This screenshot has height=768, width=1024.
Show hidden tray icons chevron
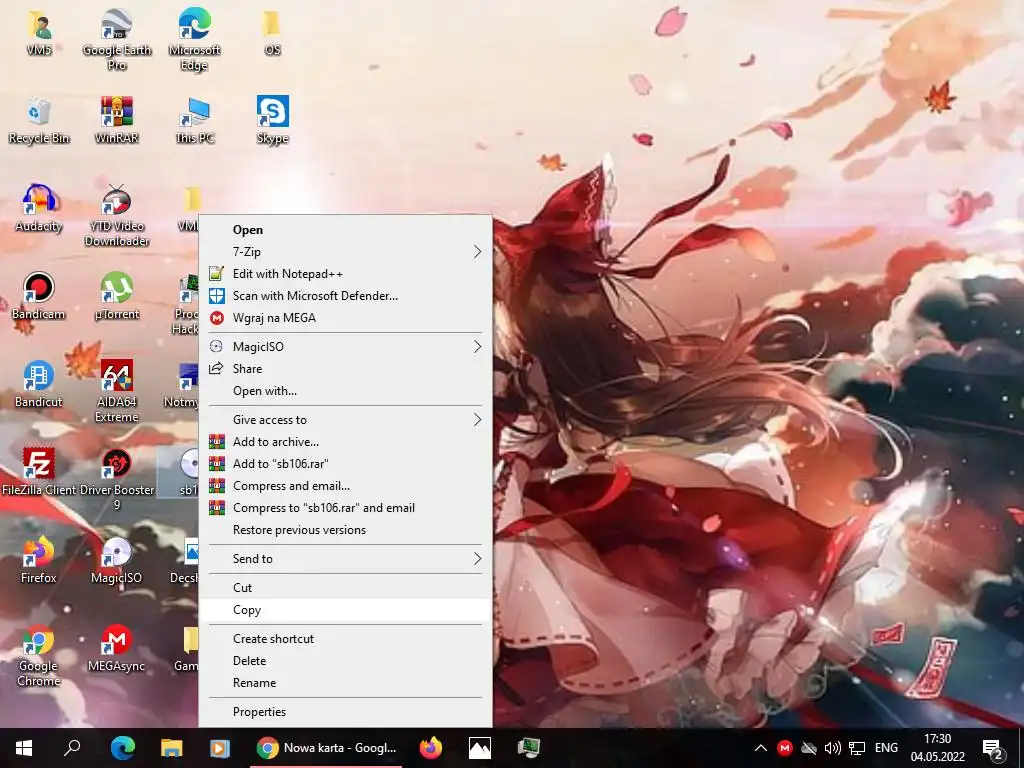(x=760, y=748)
